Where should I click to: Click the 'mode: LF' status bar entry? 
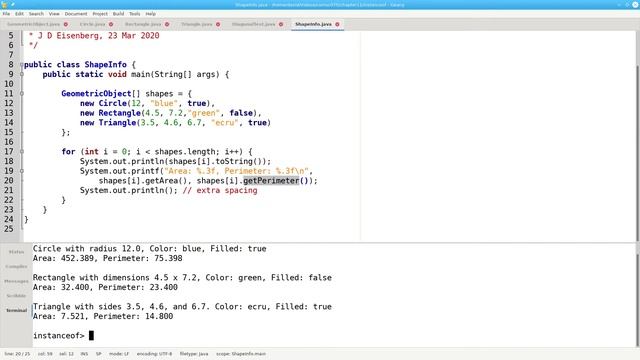tap(119, 354)
